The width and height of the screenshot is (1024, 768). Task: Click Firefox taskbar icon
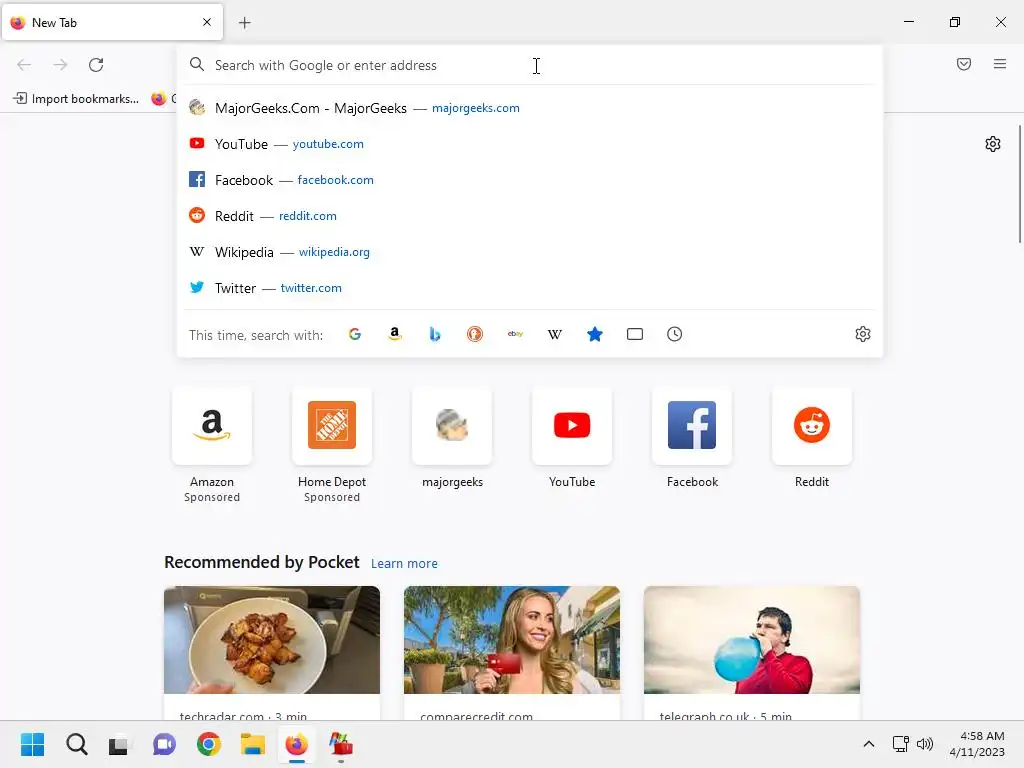pyautogui.click(x=296, y=744)
